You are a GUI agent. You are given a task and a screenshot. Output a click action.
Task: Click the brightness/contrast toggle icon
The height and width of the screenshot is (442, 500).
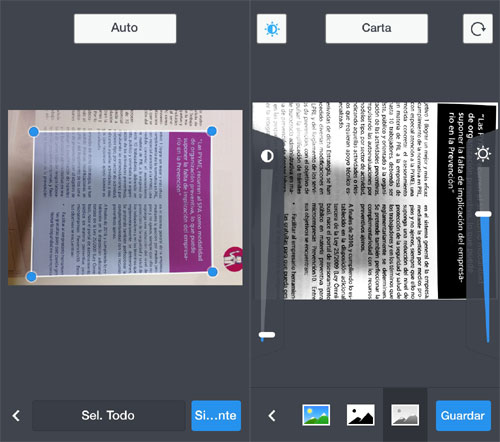[x=272, y=29]
